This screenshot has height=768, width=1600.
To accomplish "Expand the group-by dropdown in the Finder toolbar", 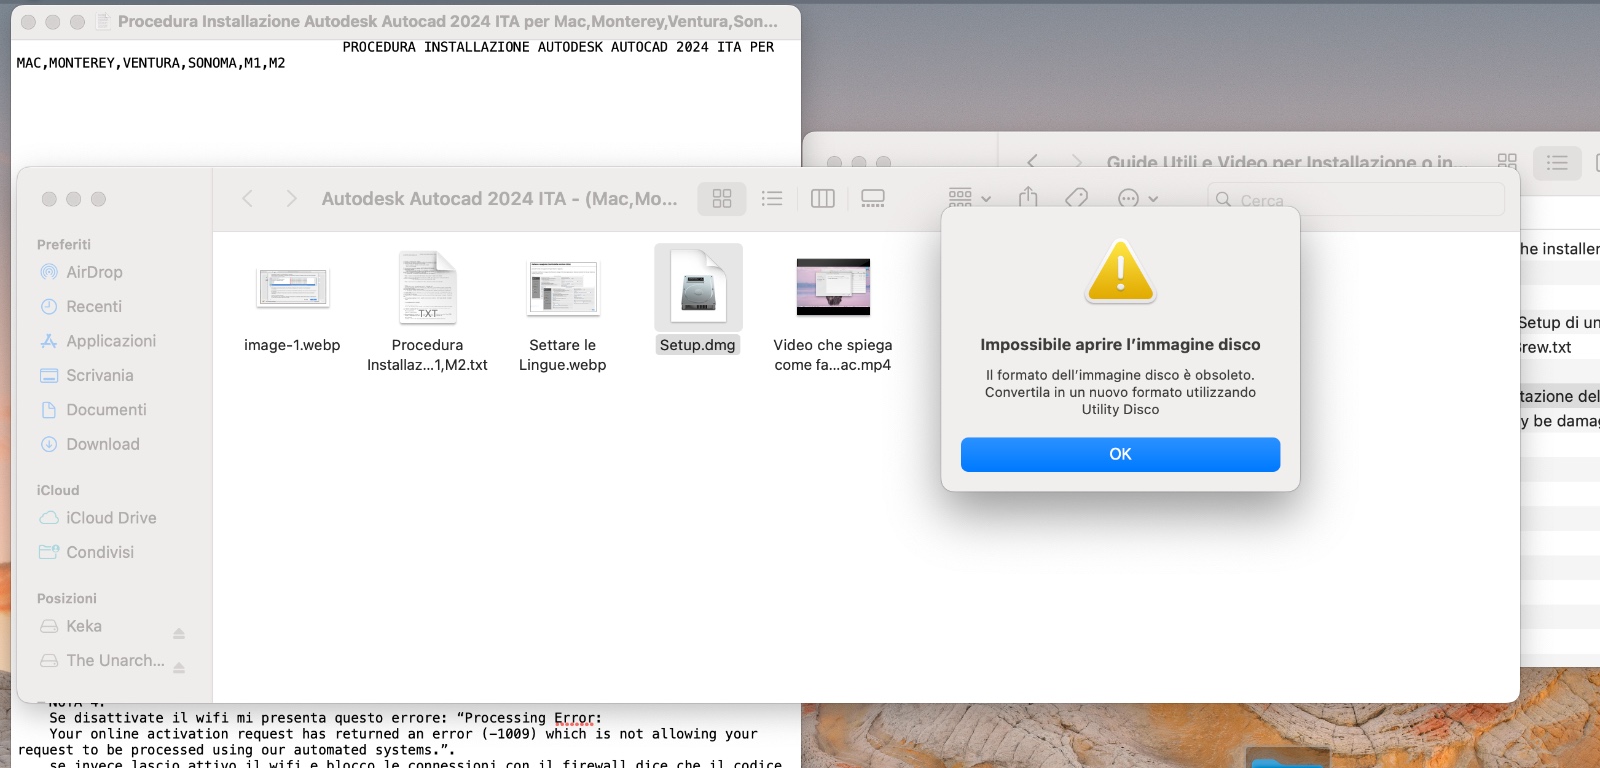I will [969, 198].
